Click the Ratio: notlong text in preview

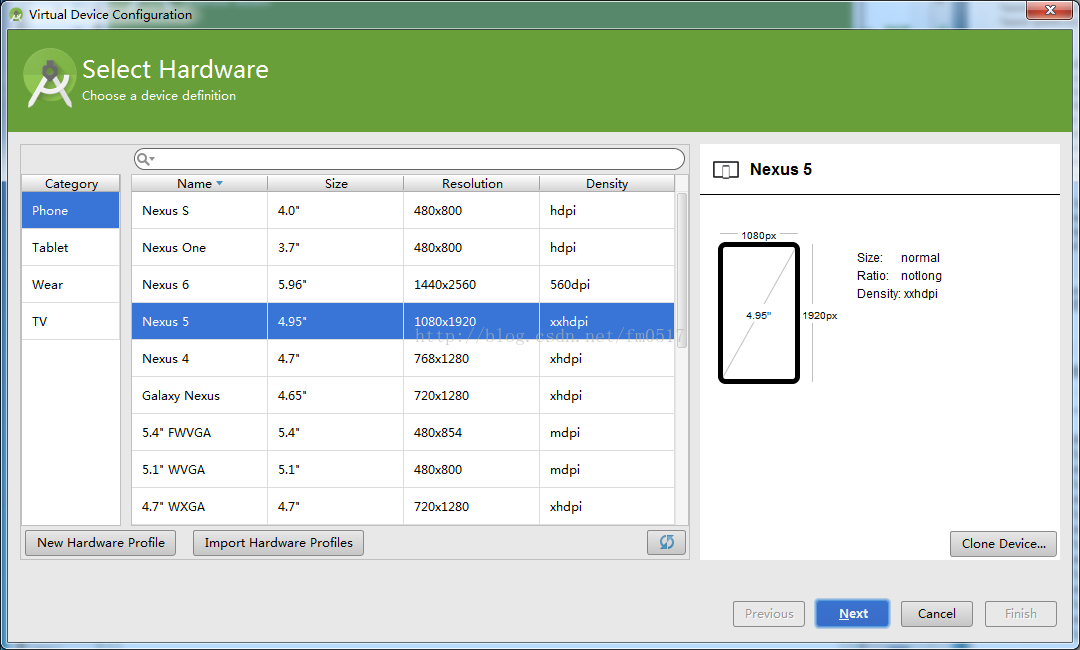[899, 275]
